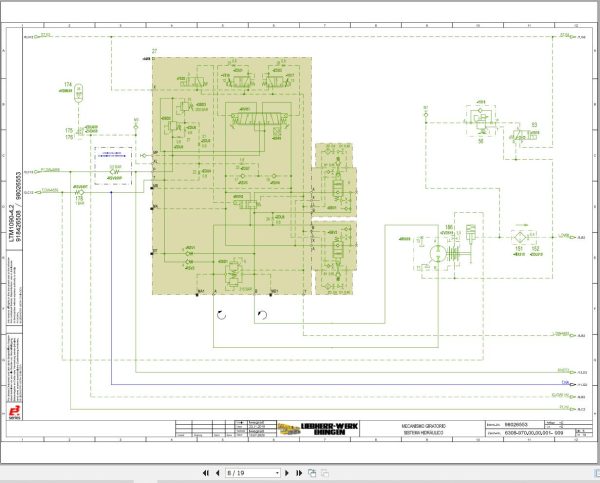Advance to the next page

click(x=287, y=473)
